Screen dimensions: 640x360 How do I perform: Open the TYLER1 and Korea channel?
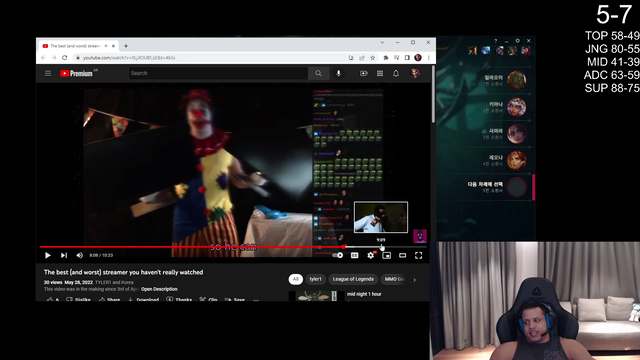tap(114, 282)
